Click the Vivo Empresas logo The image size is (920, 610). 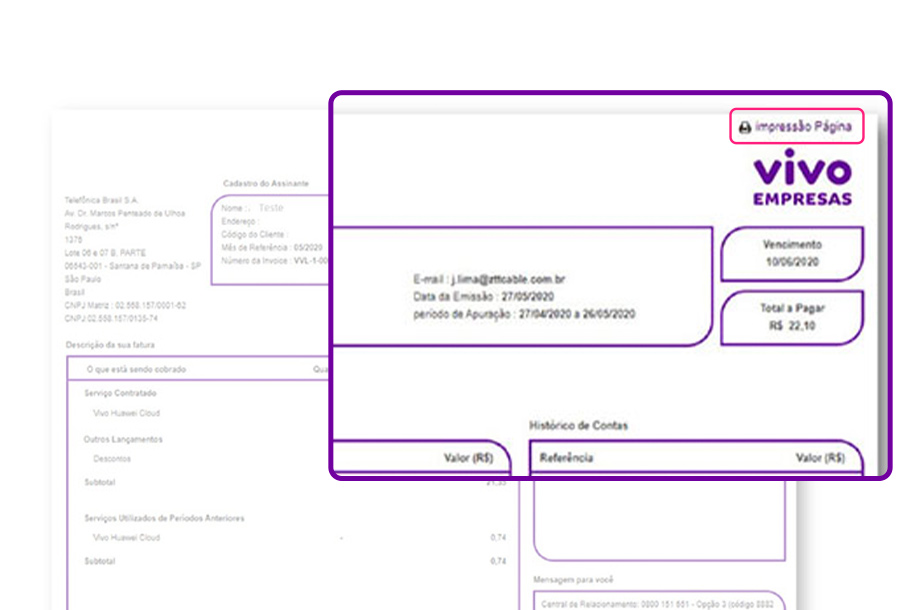(802, 177)
